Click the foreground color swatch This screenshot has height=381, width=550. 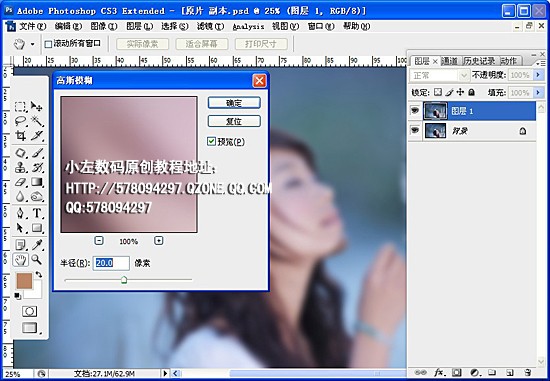click(24, 281)
